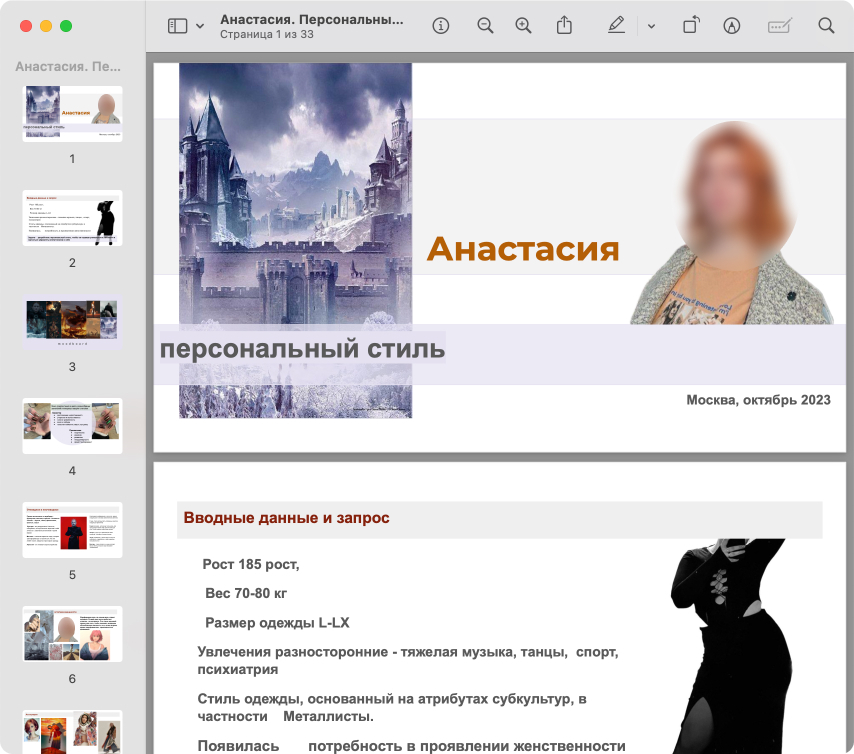Open the Share menu
The image size is (854, 754).
tap(564, 25)
